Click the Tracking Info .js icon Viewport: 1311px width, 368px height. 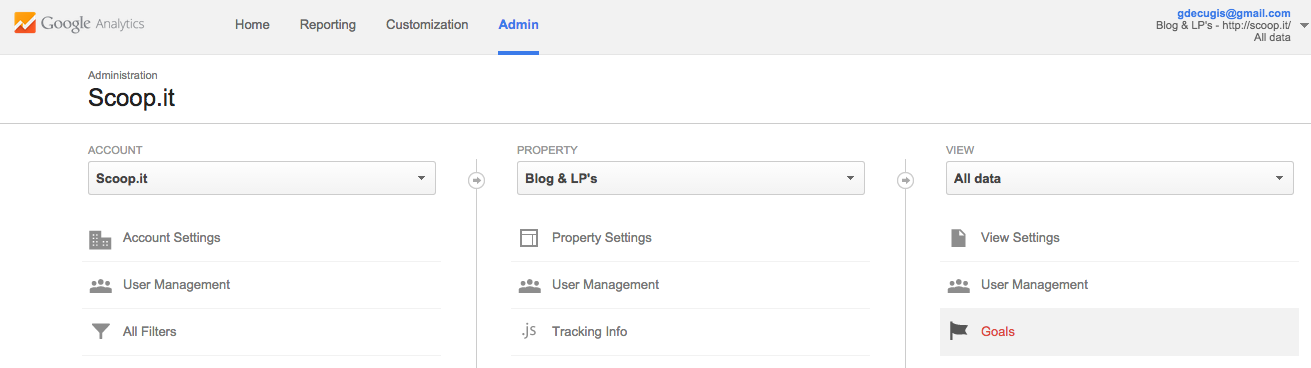point(529,331)
